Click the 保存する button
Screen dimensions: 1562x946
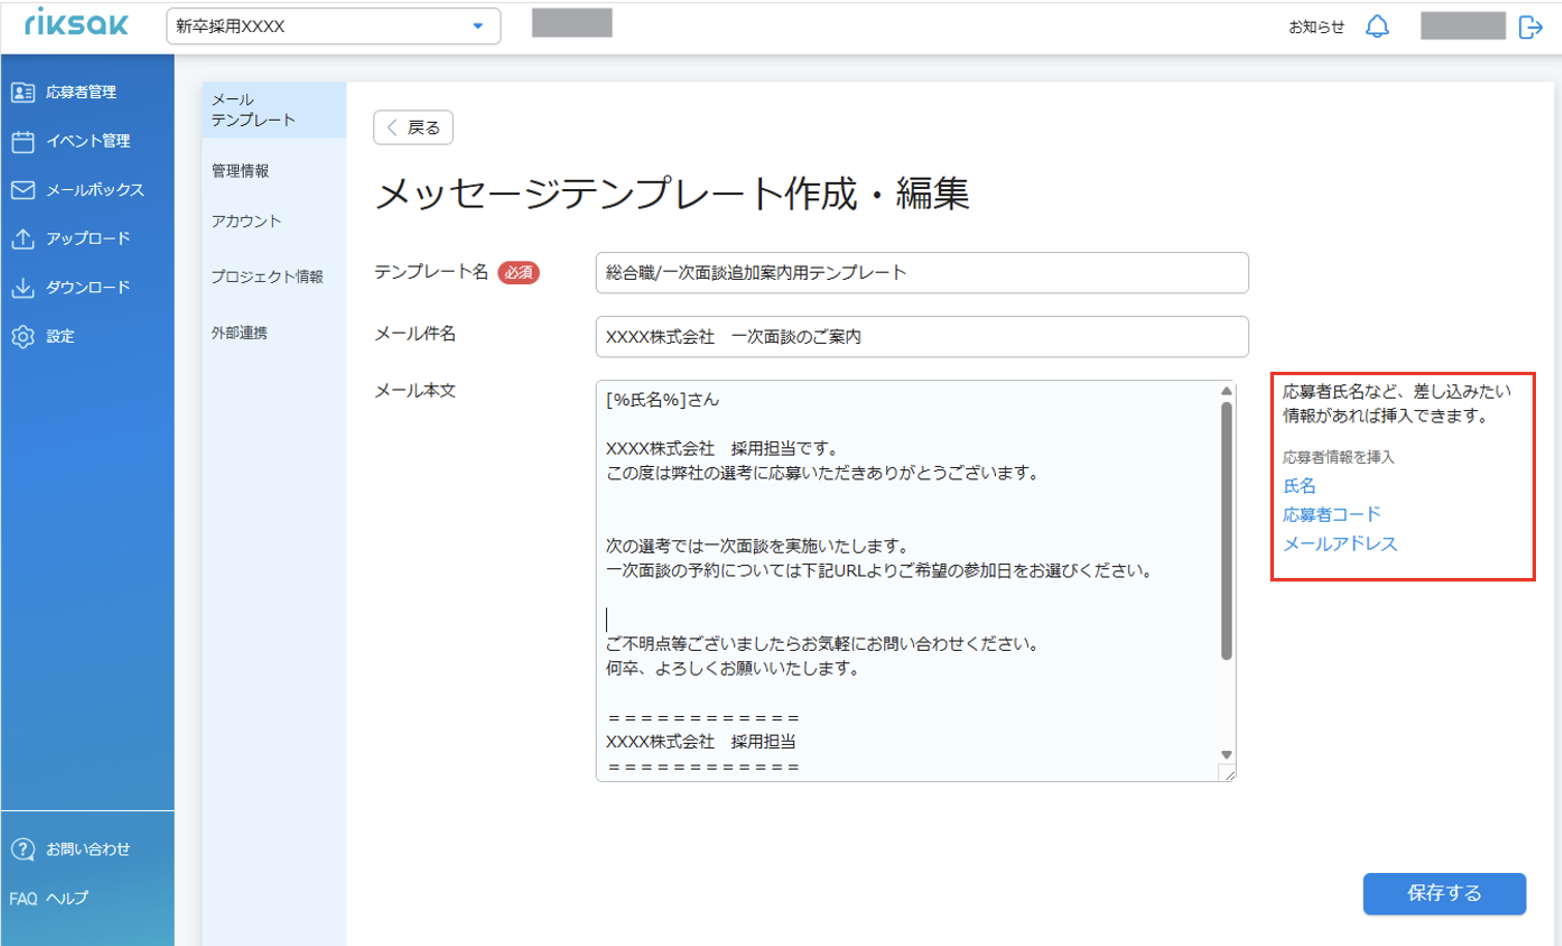tap(1444, 893)
